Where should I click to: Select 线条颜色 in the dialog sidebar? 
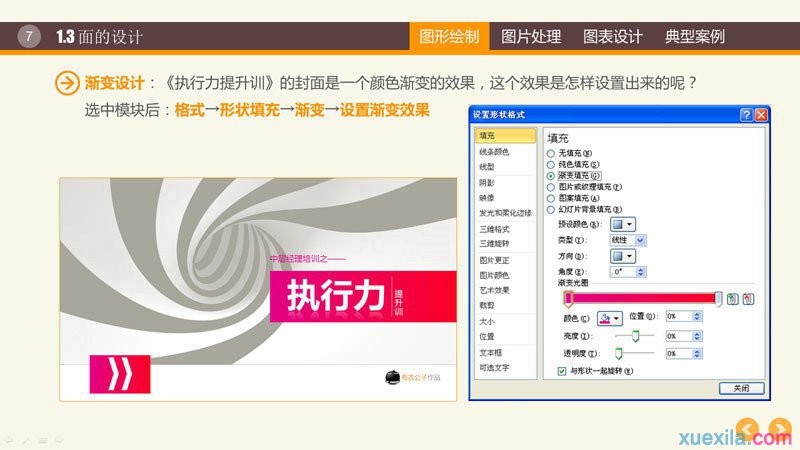coord(494,151)
